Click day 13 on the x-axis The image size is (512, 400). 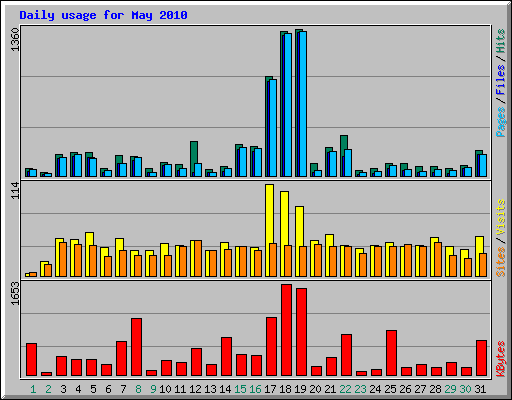pyautogui.click(x=210, y=389)
